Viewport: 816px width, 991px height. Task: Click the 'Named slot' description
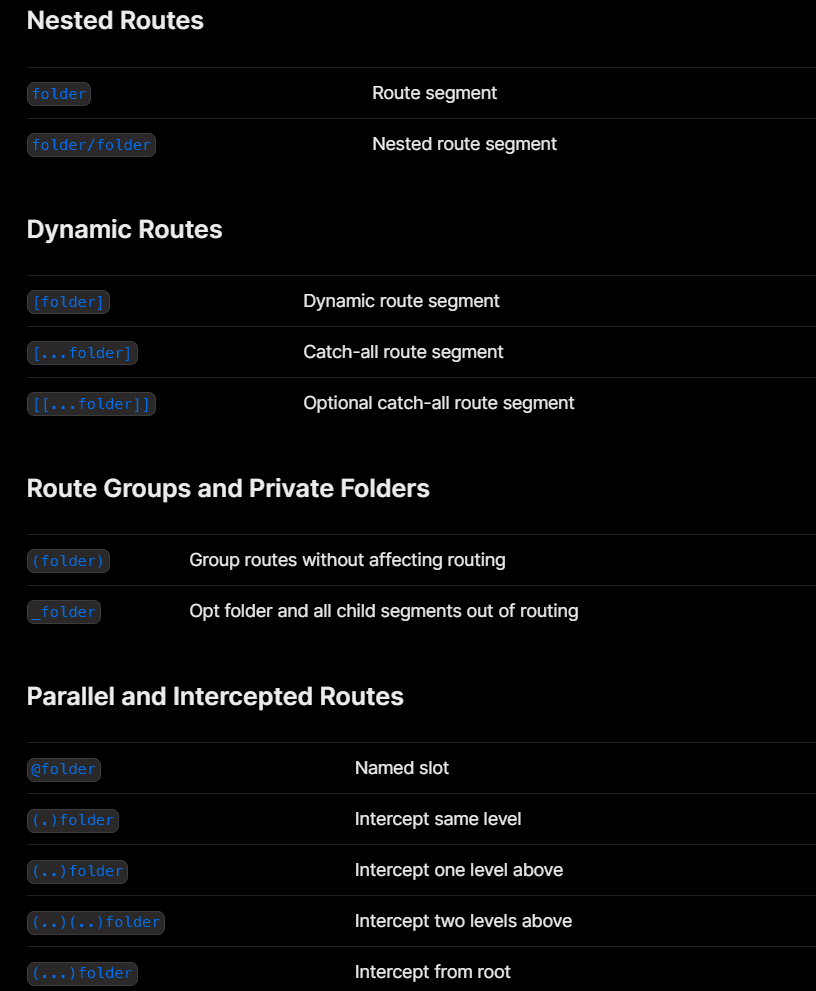click(x=401, y=768)
